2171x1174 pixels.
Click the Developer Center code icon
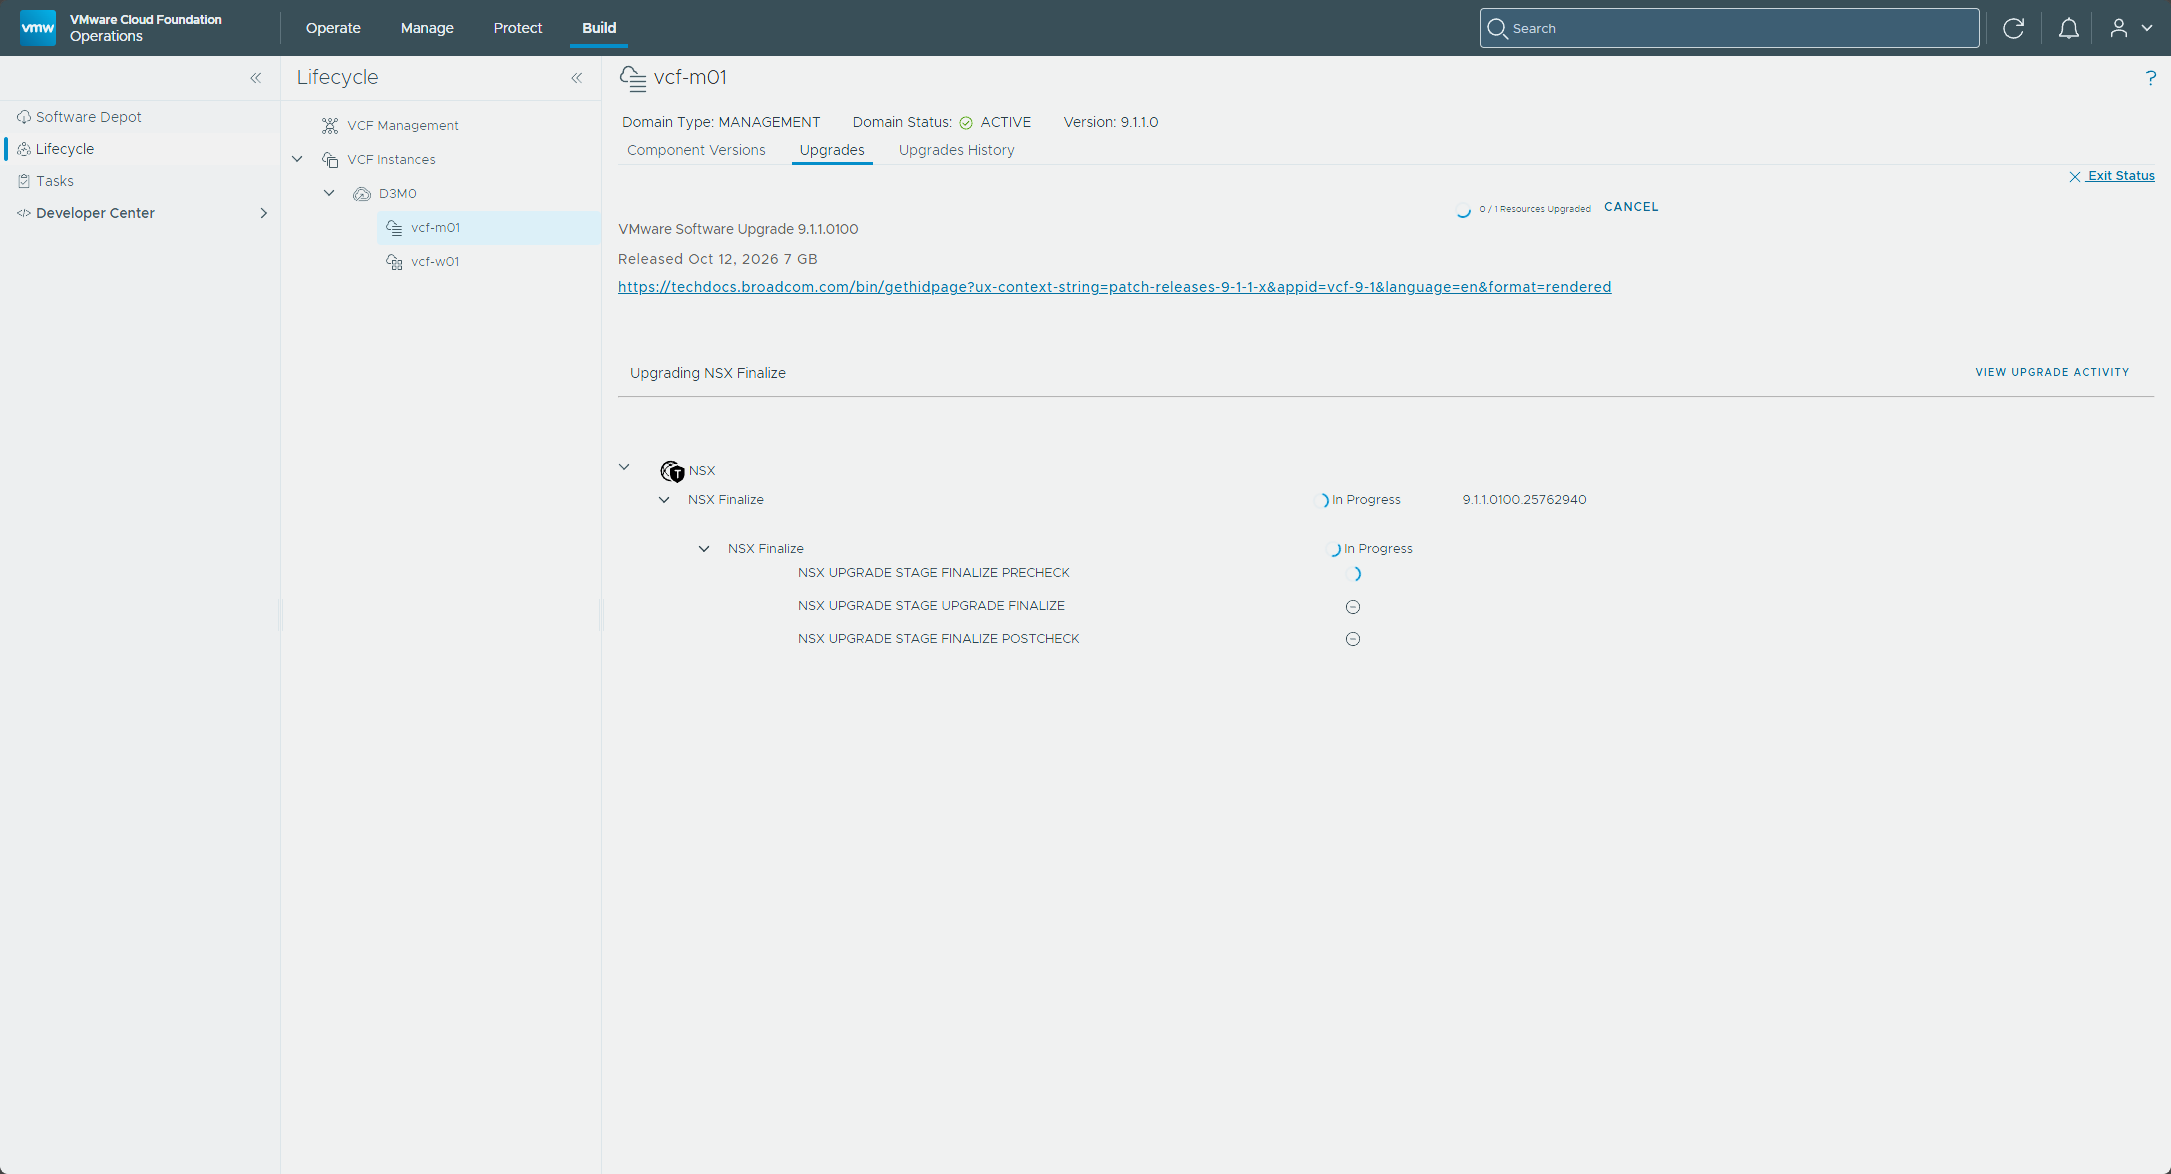[24, 213]
